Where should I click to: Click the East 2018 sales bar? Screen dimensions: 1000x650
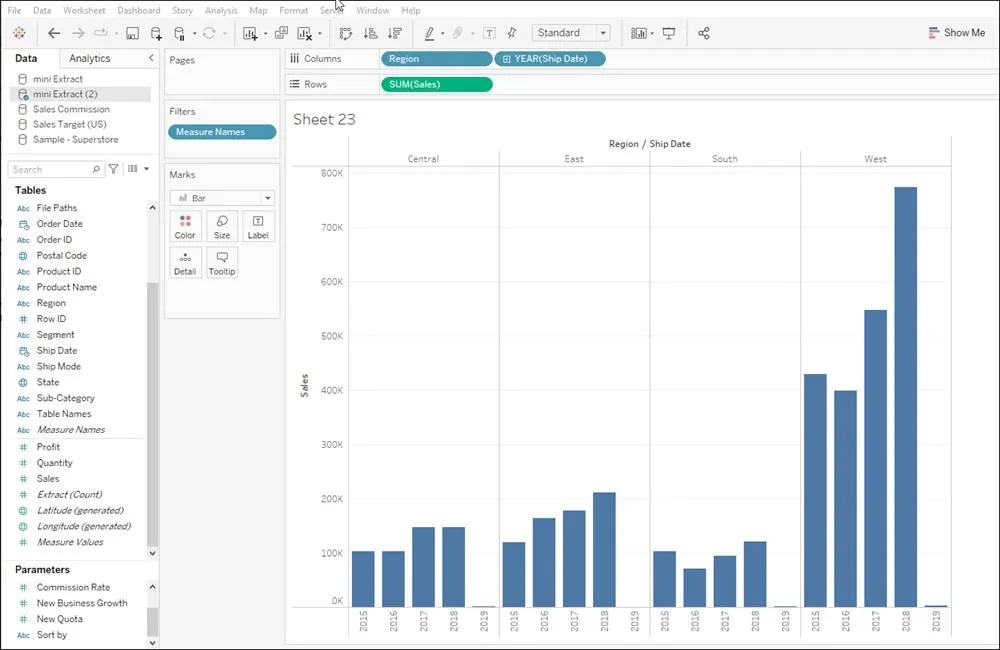click(x=604, y=550)
